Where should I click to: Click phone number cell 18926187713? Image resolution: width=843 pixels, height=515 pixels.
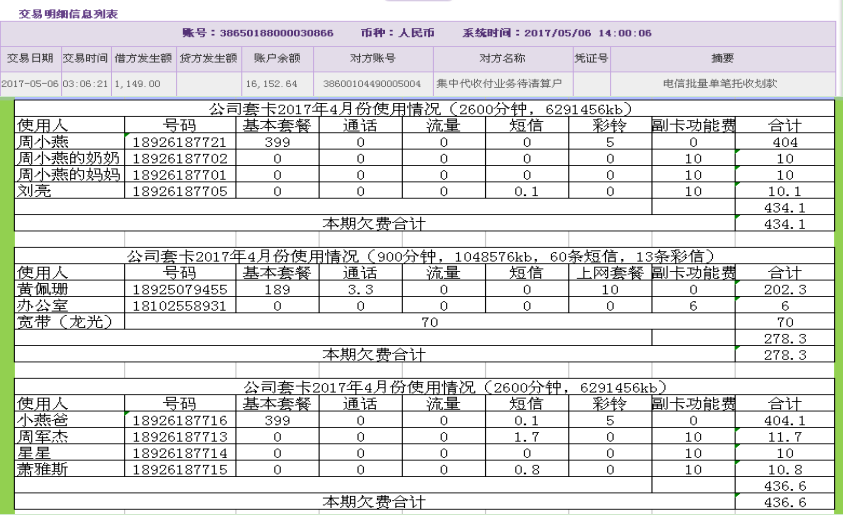[x=180, y=437]
